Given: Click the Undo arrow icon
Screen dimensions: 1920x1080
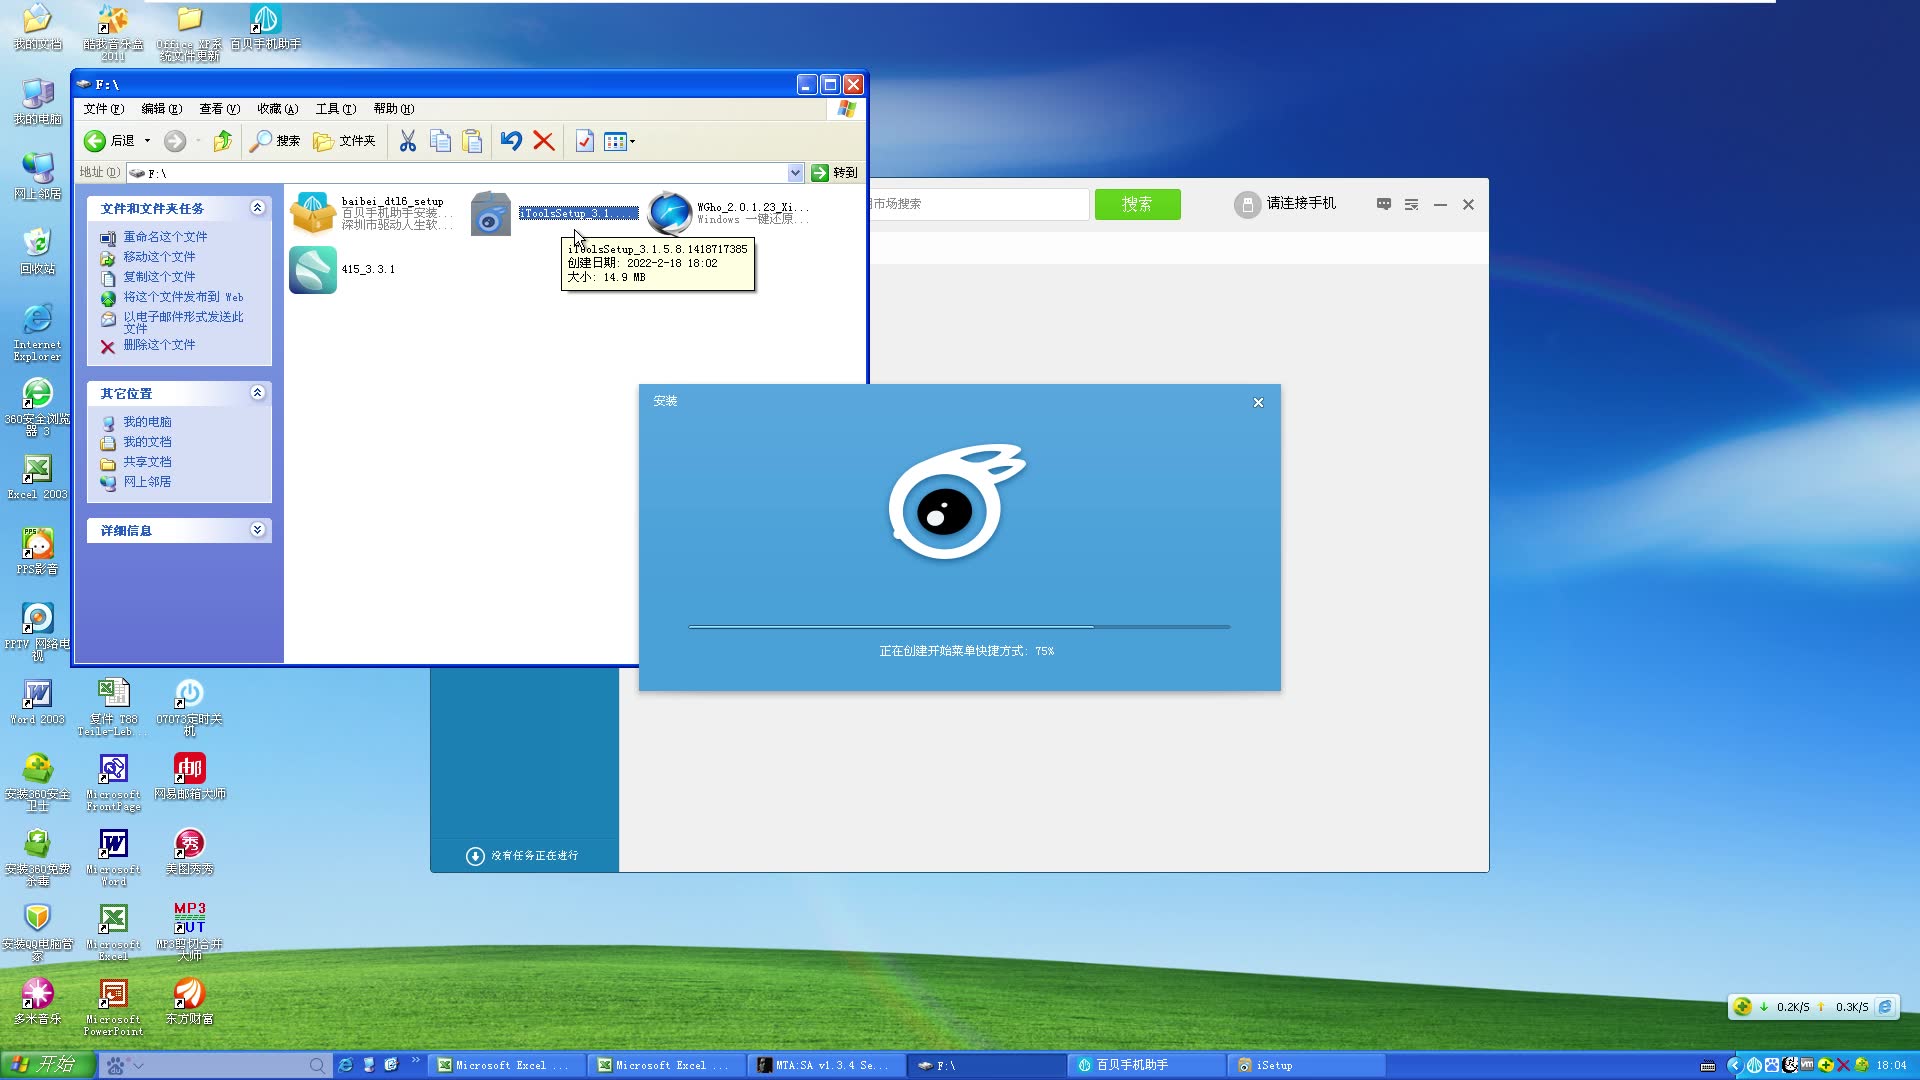Looking at the screenshot, I should (x=511, y=141).
